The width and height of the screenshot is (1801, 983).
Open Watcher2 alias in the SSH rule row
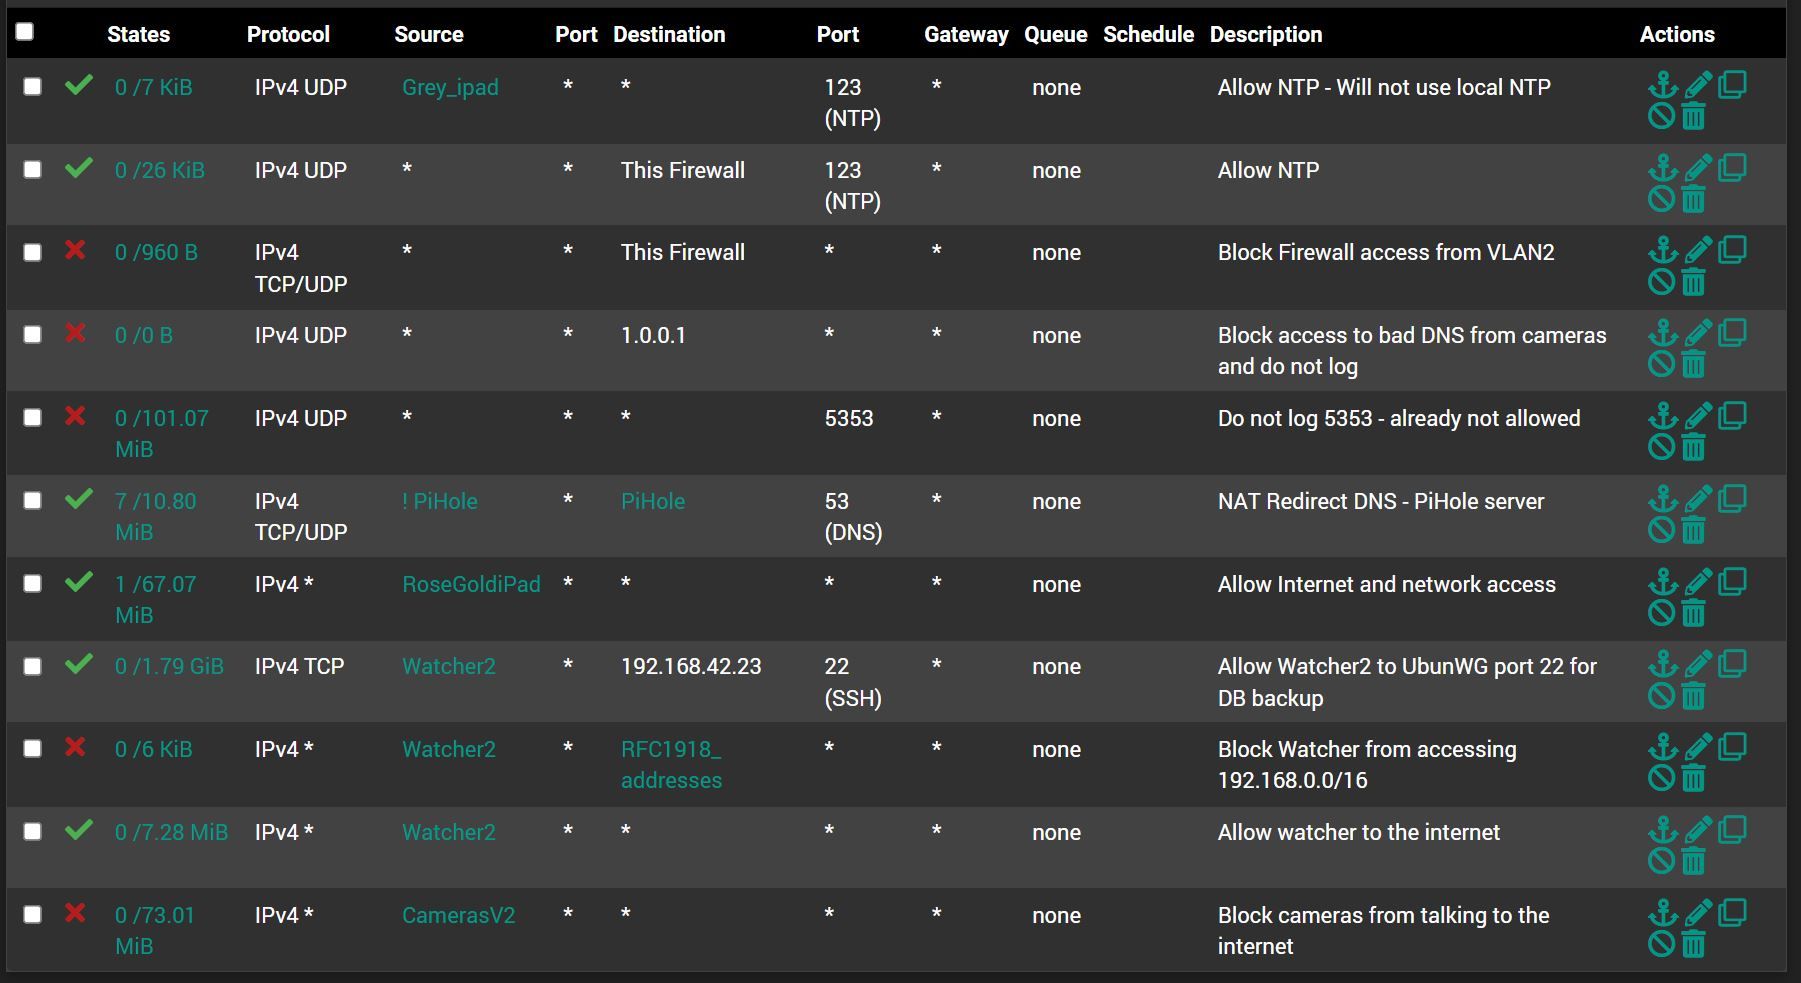(449, 666)
